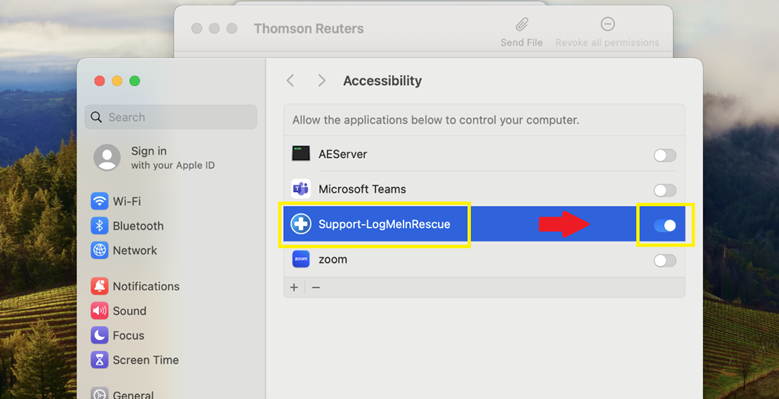779x399 pixels.
Task: Click the Search field in sidebar
Action: pos(171,117)
